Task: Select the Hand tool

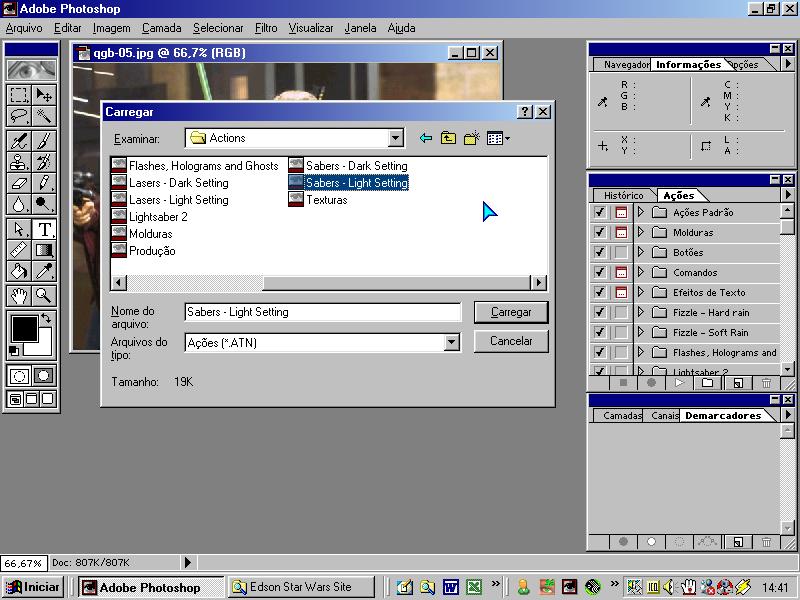Action: click(x=19, y=295)
